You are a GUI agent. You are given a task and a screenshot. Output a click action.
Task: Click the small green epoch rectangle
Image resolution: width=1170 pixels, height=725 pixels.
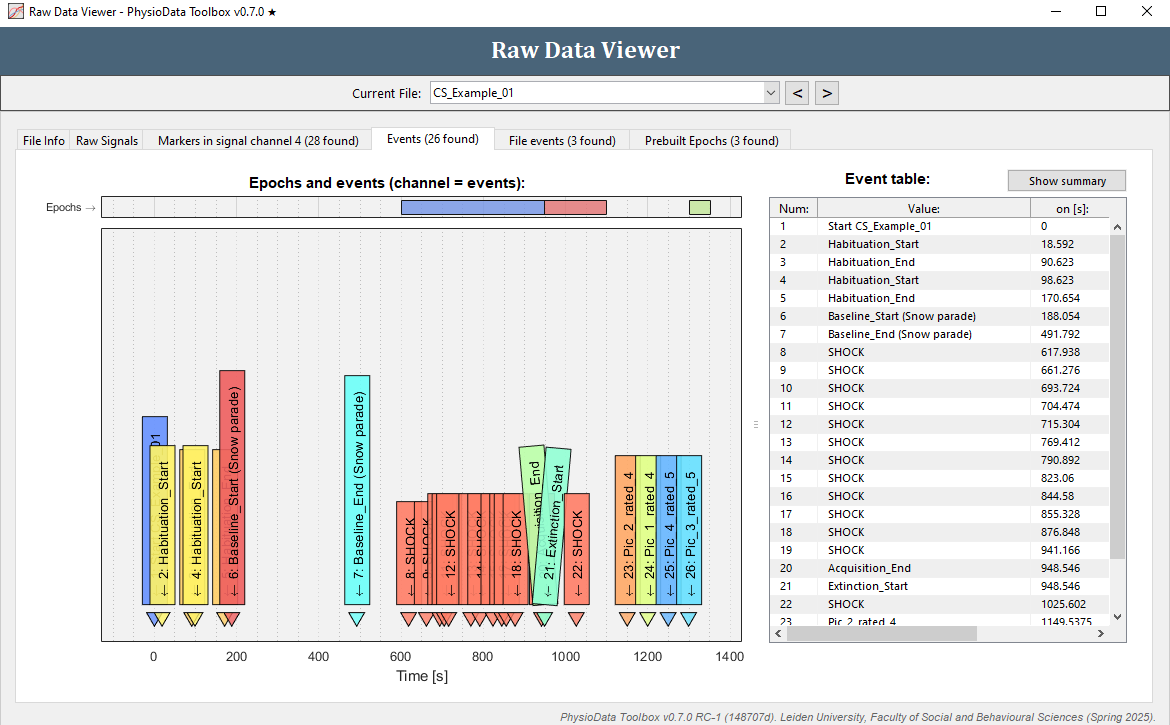click(699, 207)
